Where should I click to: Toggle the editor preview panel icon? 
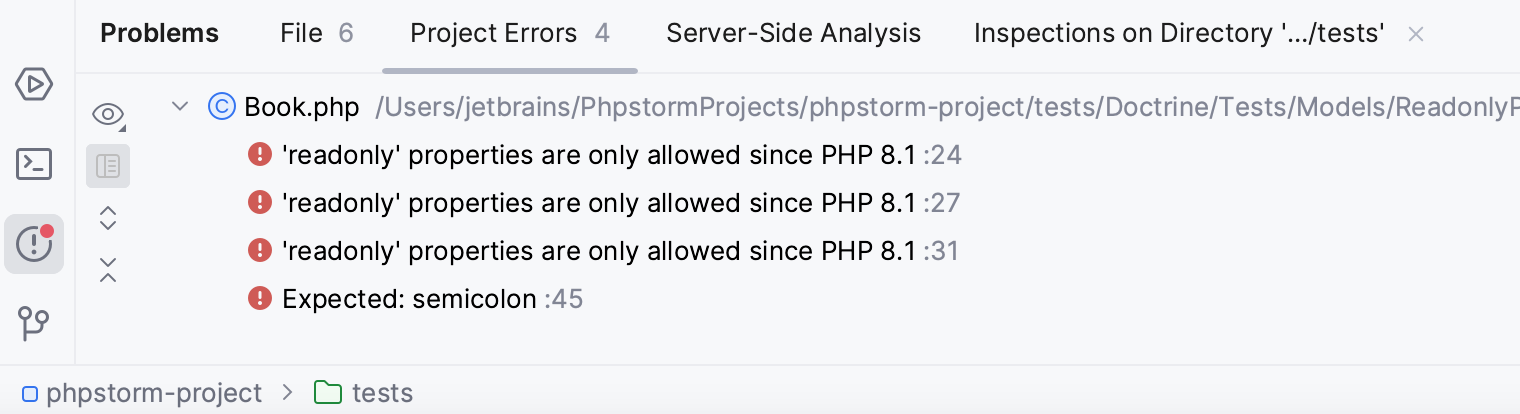[108, 166]
